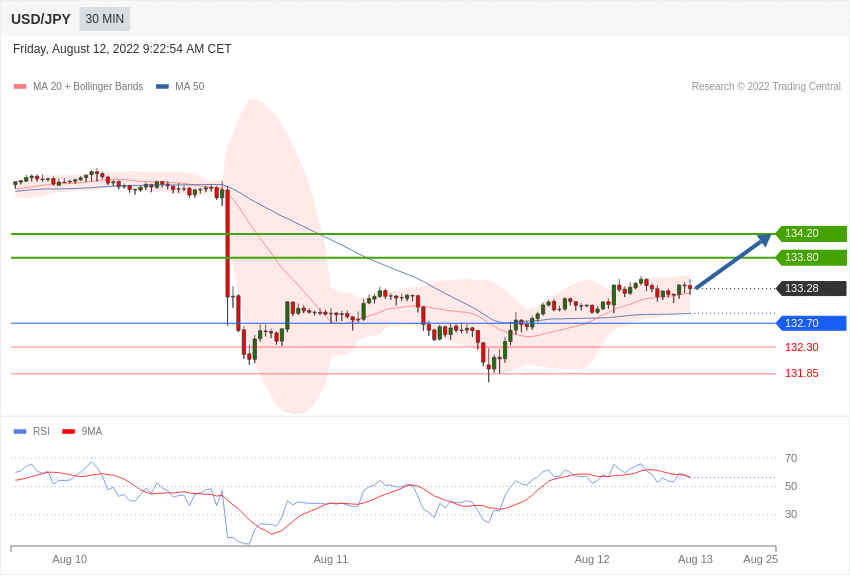Click the MA 50 legend label
This screenshot has height=576, width=850.
[189, 86]
